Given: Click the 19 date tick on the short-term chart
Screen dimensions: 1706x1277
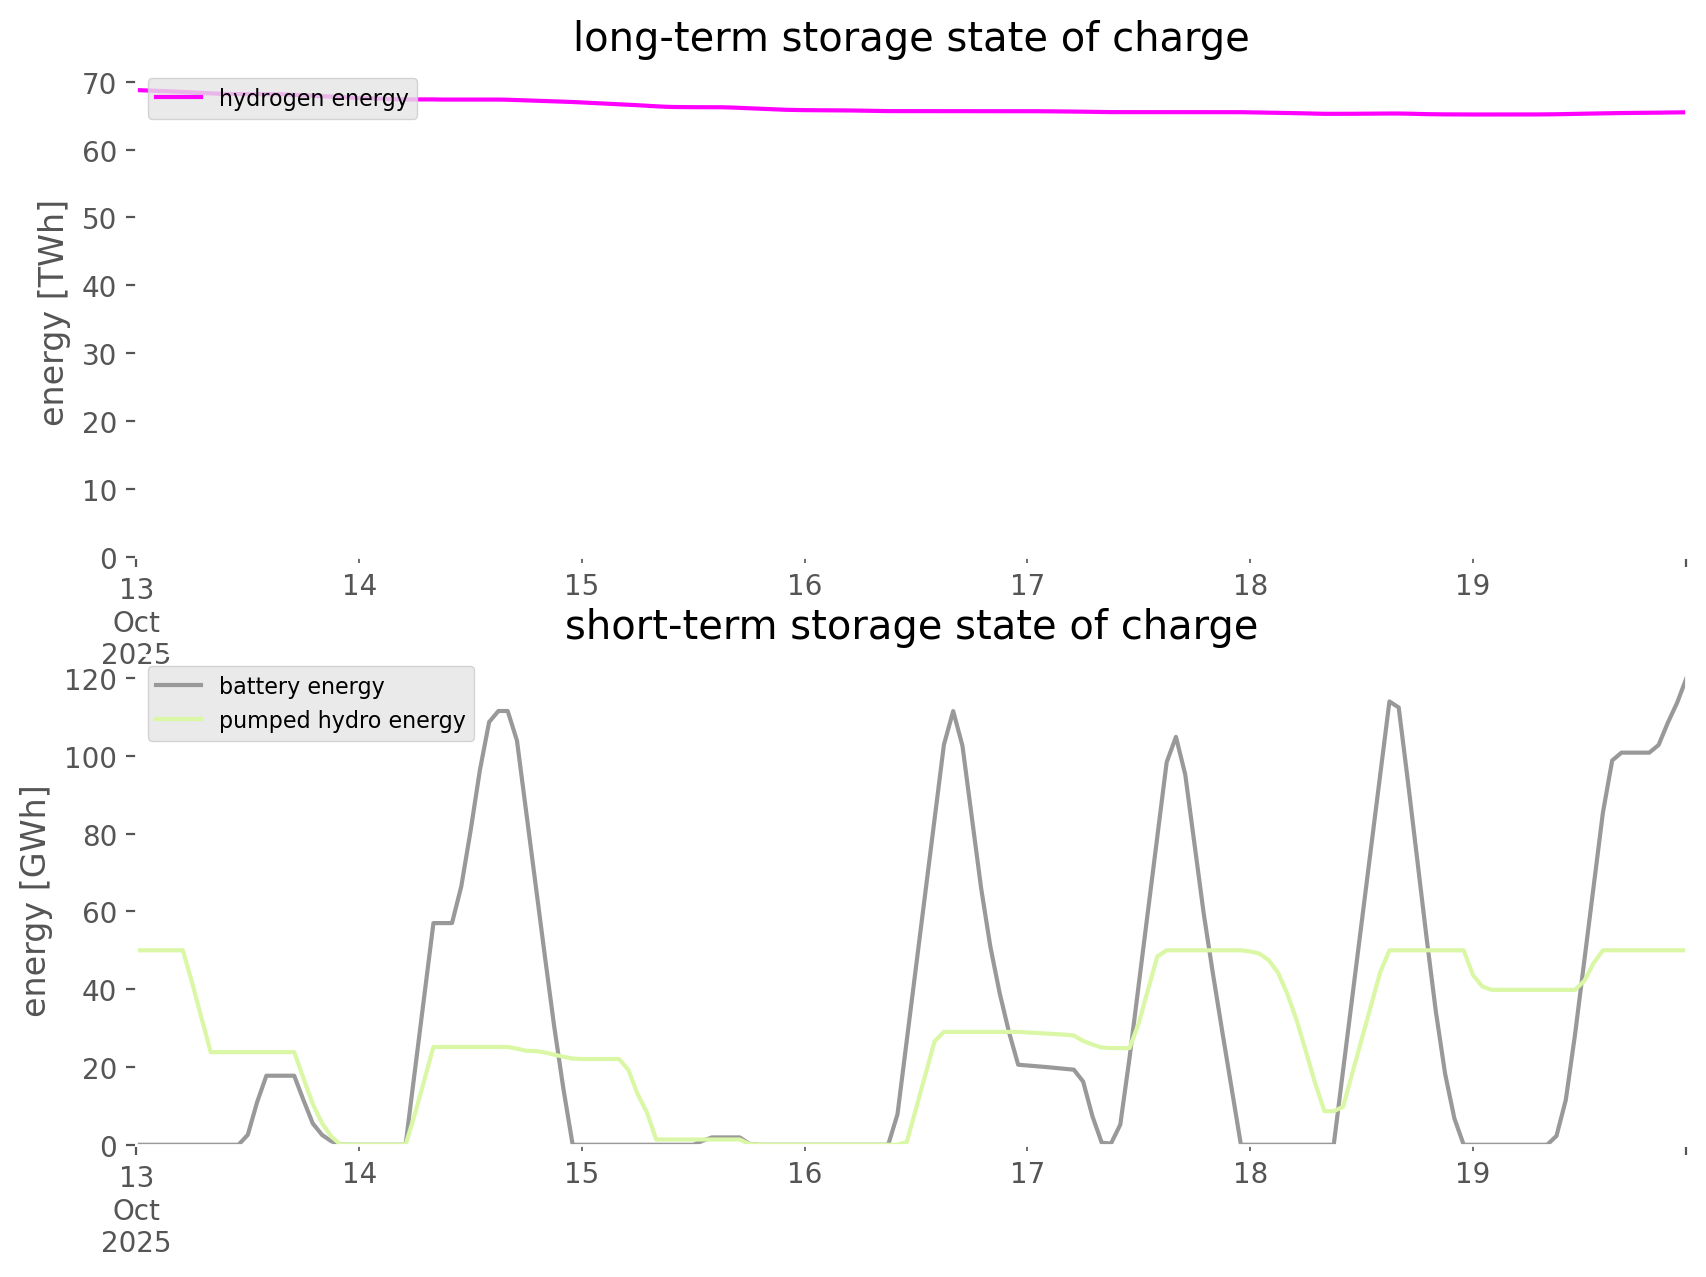Looking at the screenshot, I should click(1472, 1174).
